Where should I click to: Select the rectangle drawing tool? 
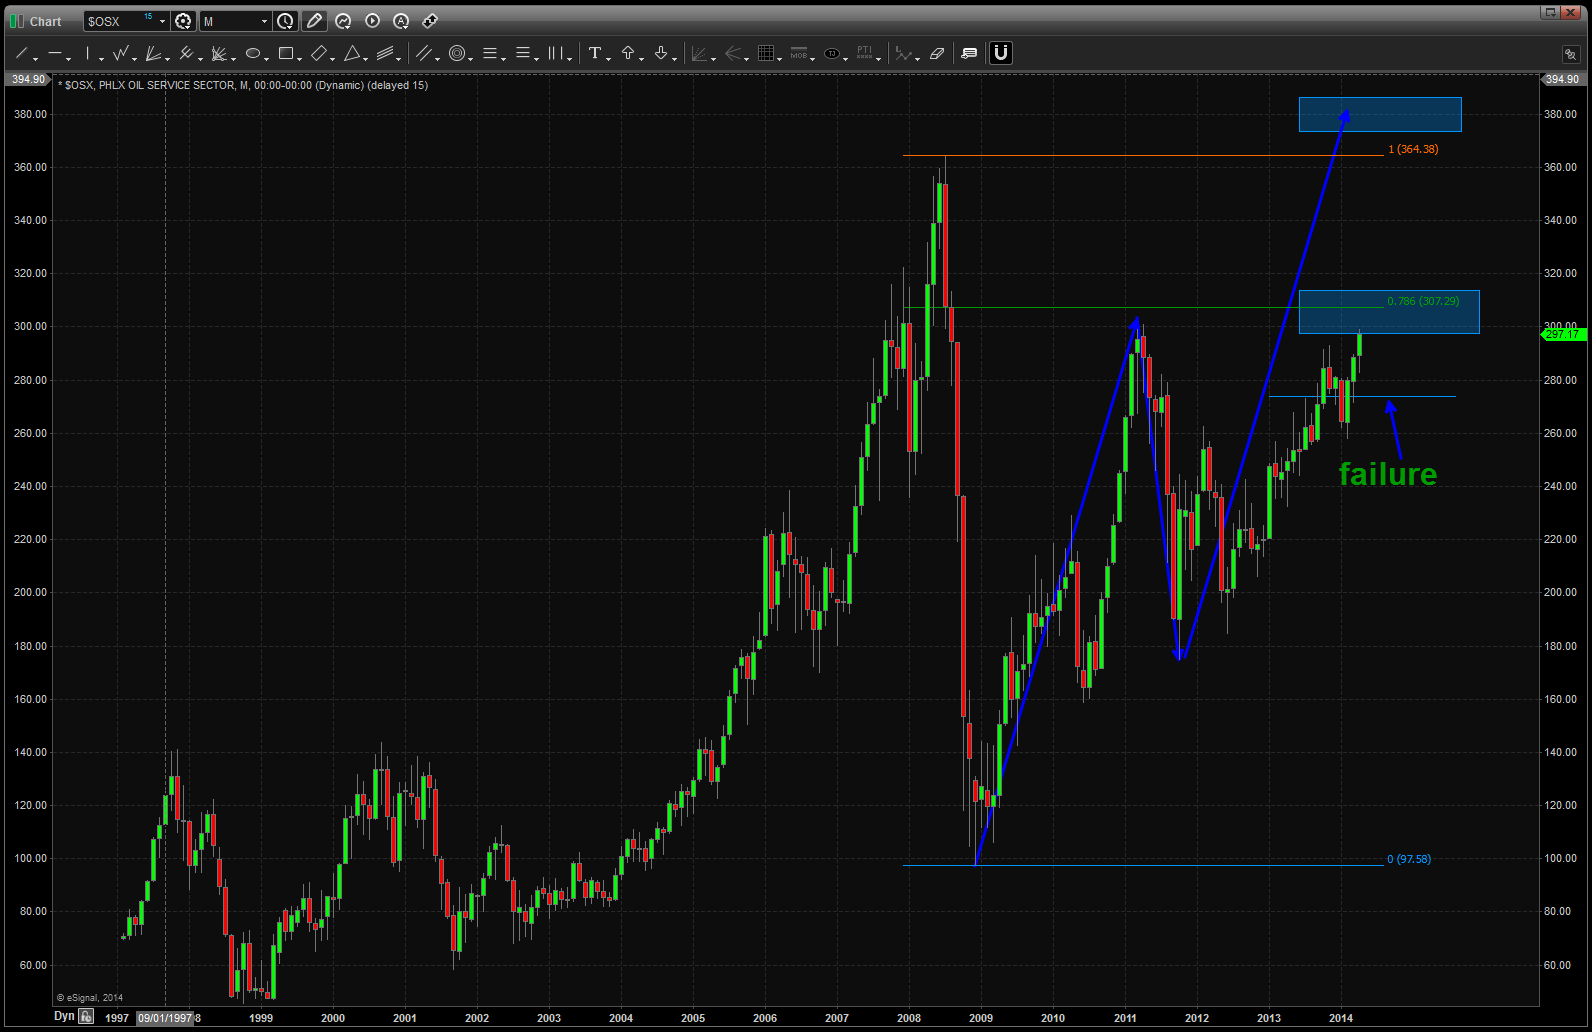point(286,53)
